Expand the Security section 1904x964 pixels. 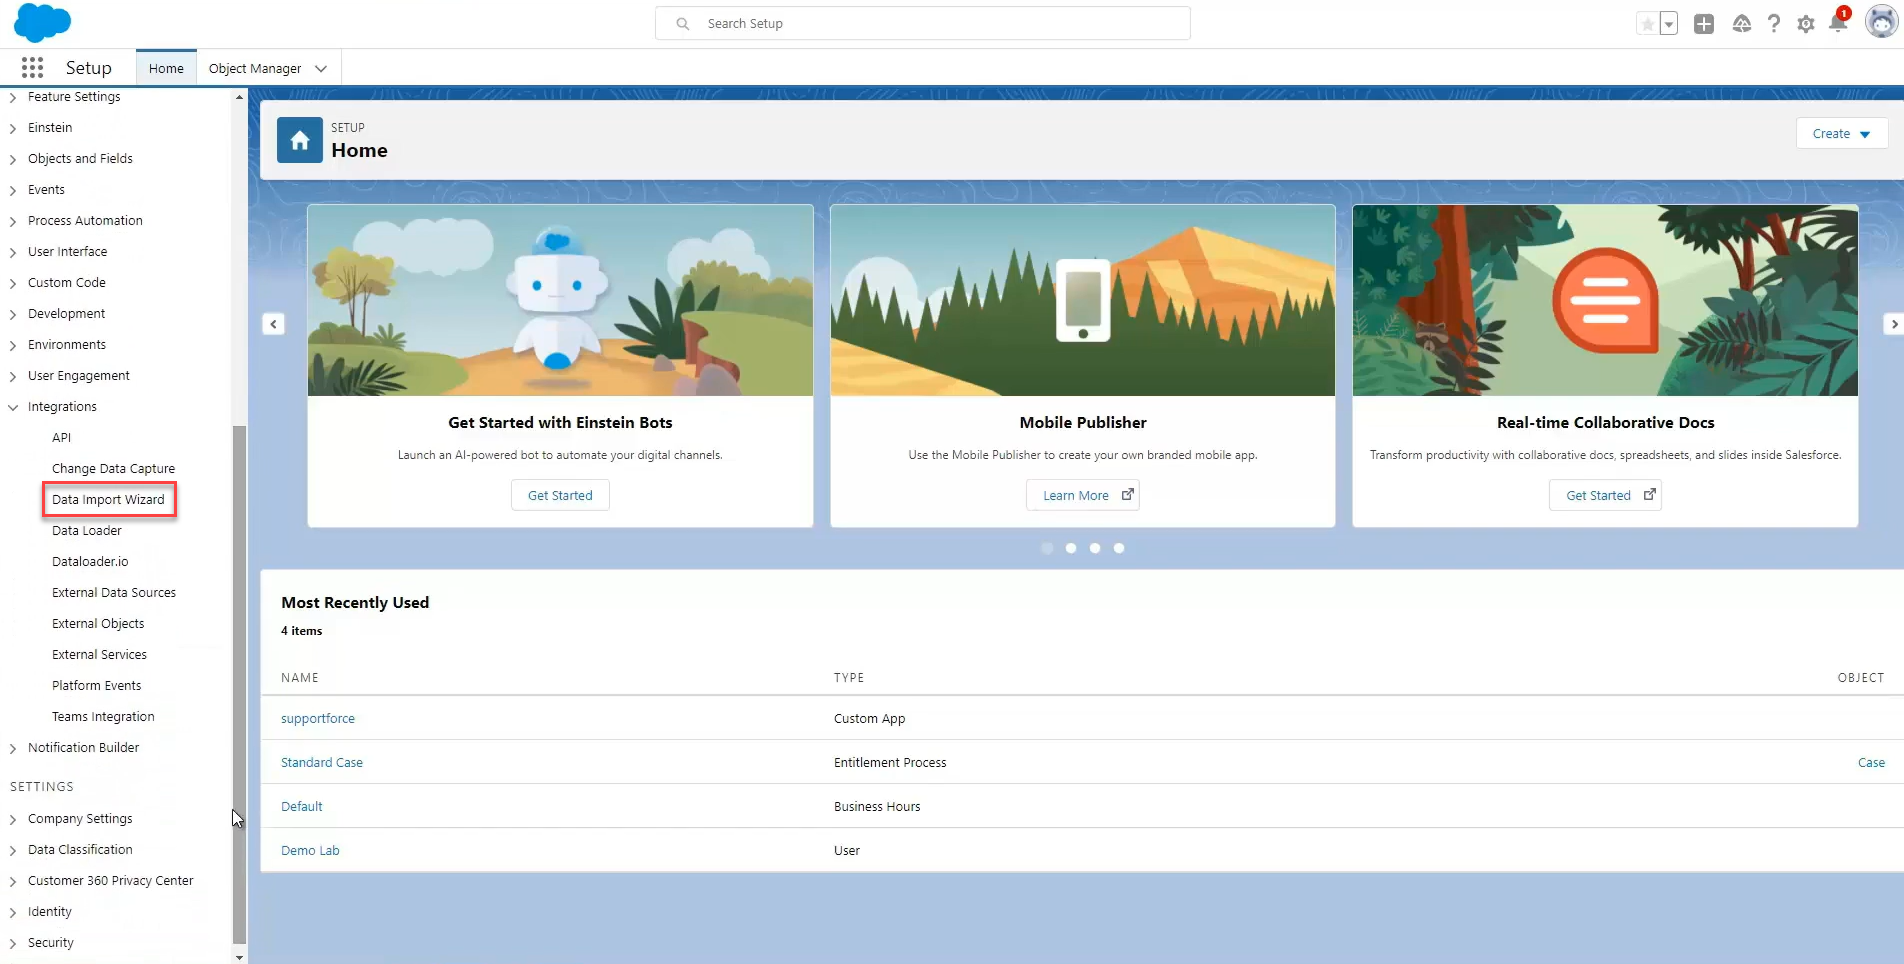point(13,943)
